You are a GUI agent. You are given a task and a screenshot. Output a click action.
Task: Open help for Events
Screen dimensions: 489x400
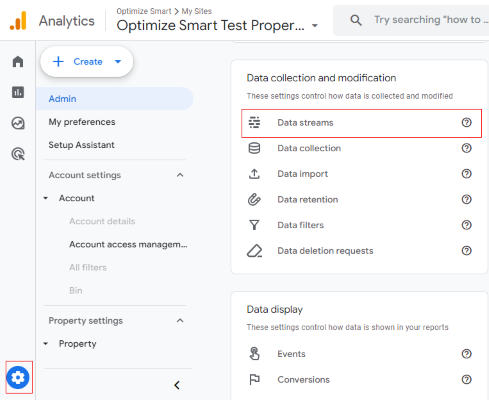click(466, 354)
